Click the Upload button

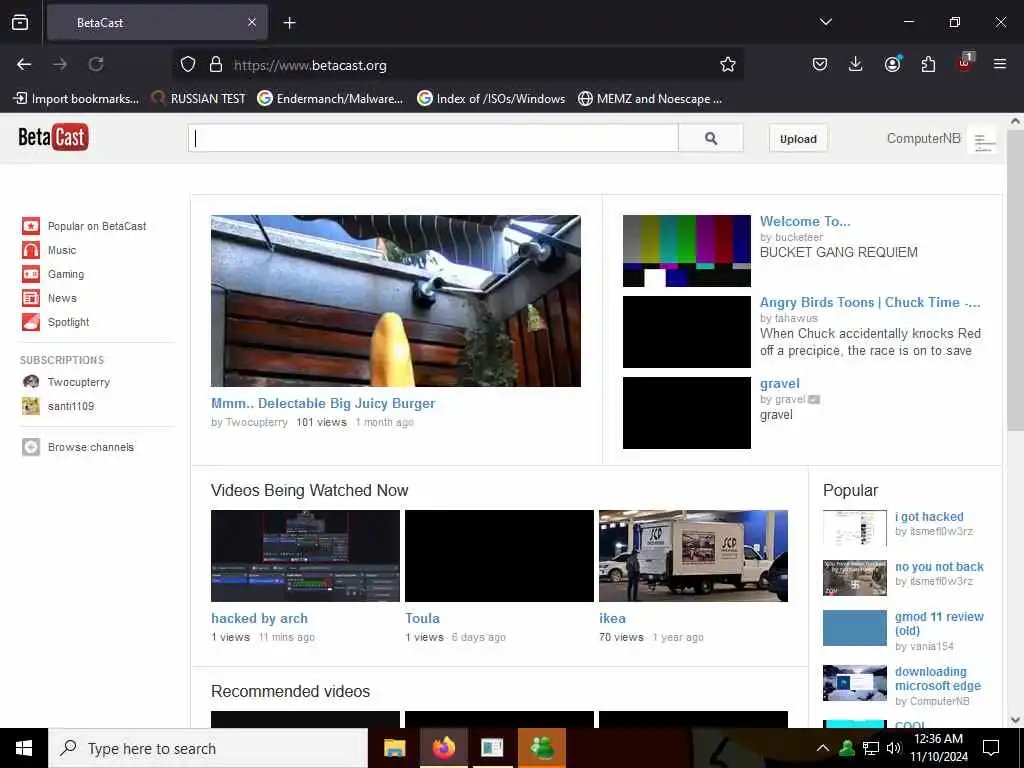(x=798, y=138)
